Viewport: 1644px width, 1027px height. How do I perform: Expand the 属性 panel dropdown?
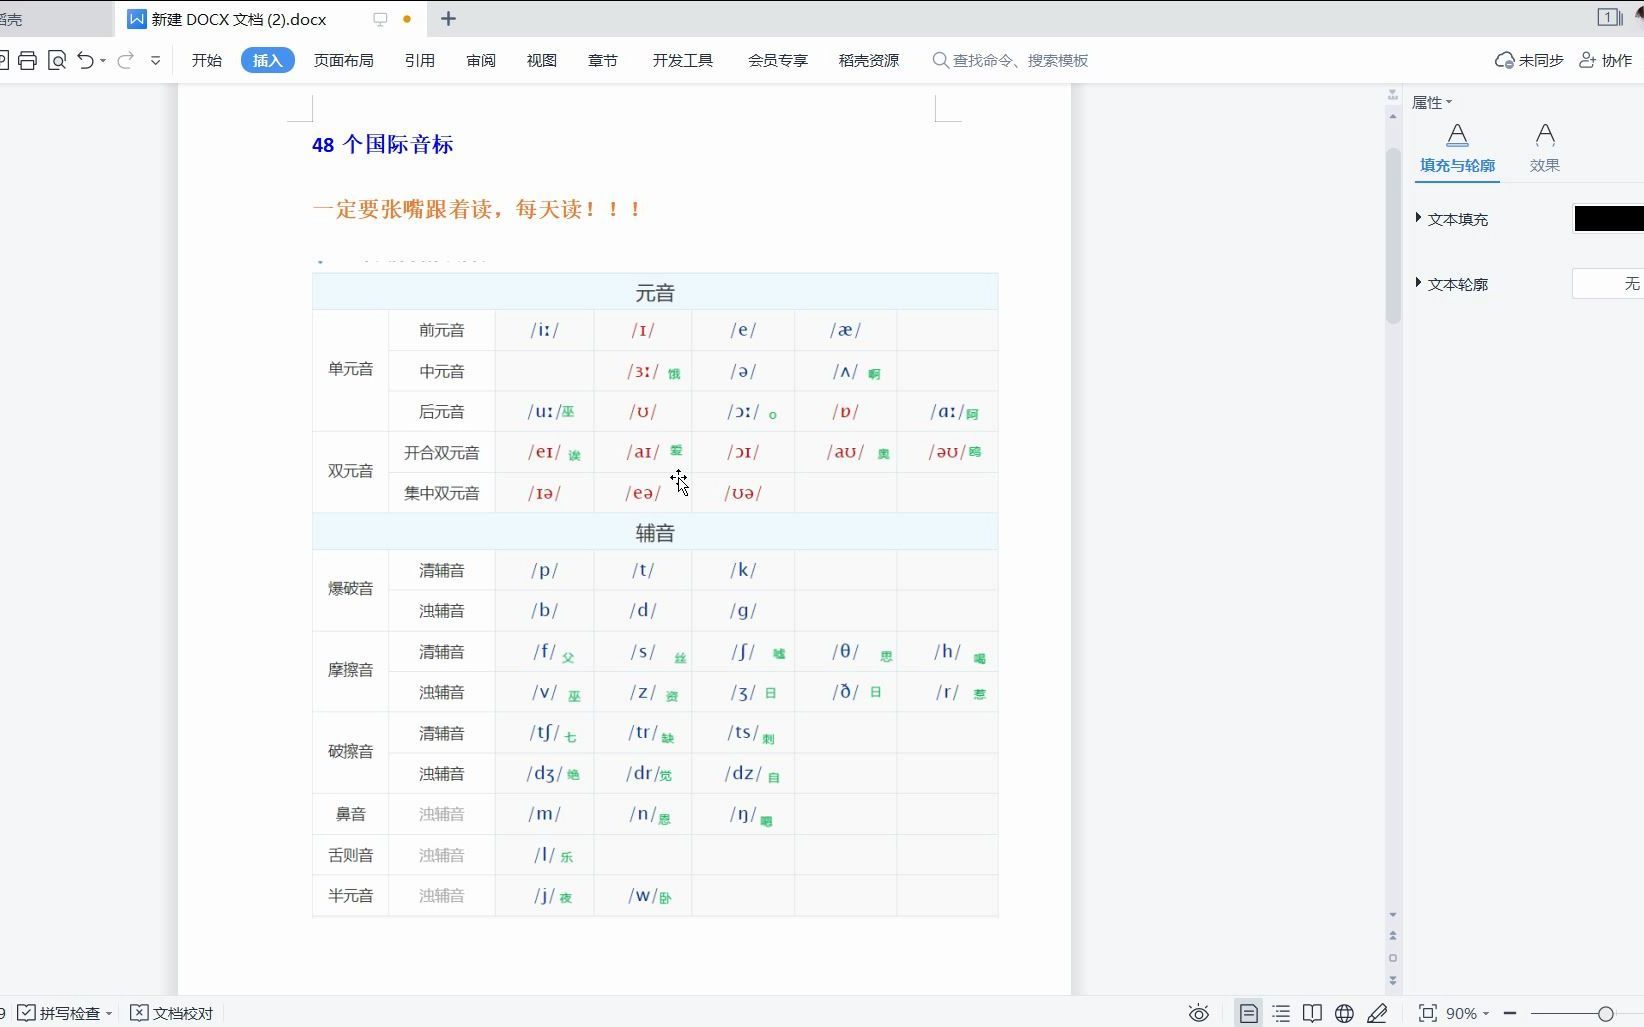[1432, 102]
